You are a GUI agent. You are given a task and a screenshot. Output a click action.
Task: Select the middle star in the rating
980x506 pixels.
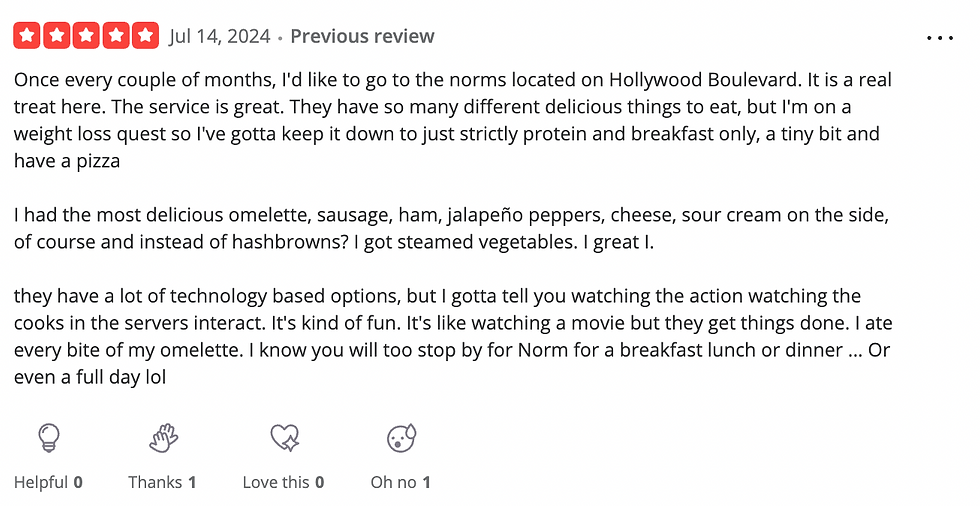tap(86, 36)
